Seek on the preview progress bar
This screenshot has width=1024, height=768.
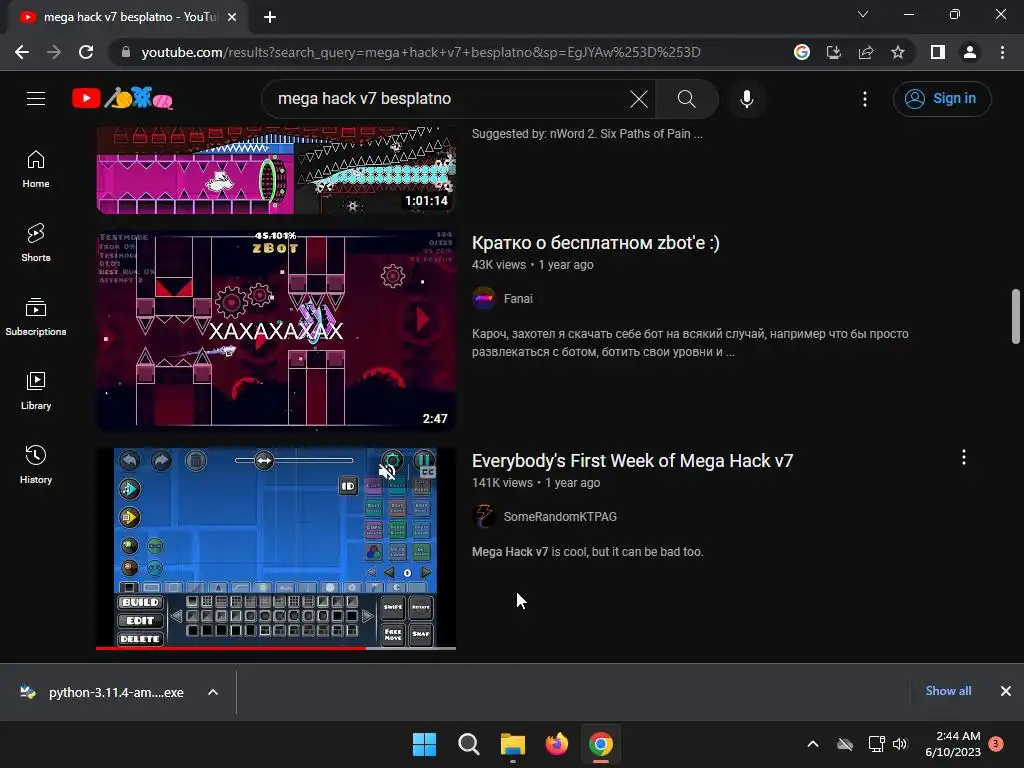276,648
